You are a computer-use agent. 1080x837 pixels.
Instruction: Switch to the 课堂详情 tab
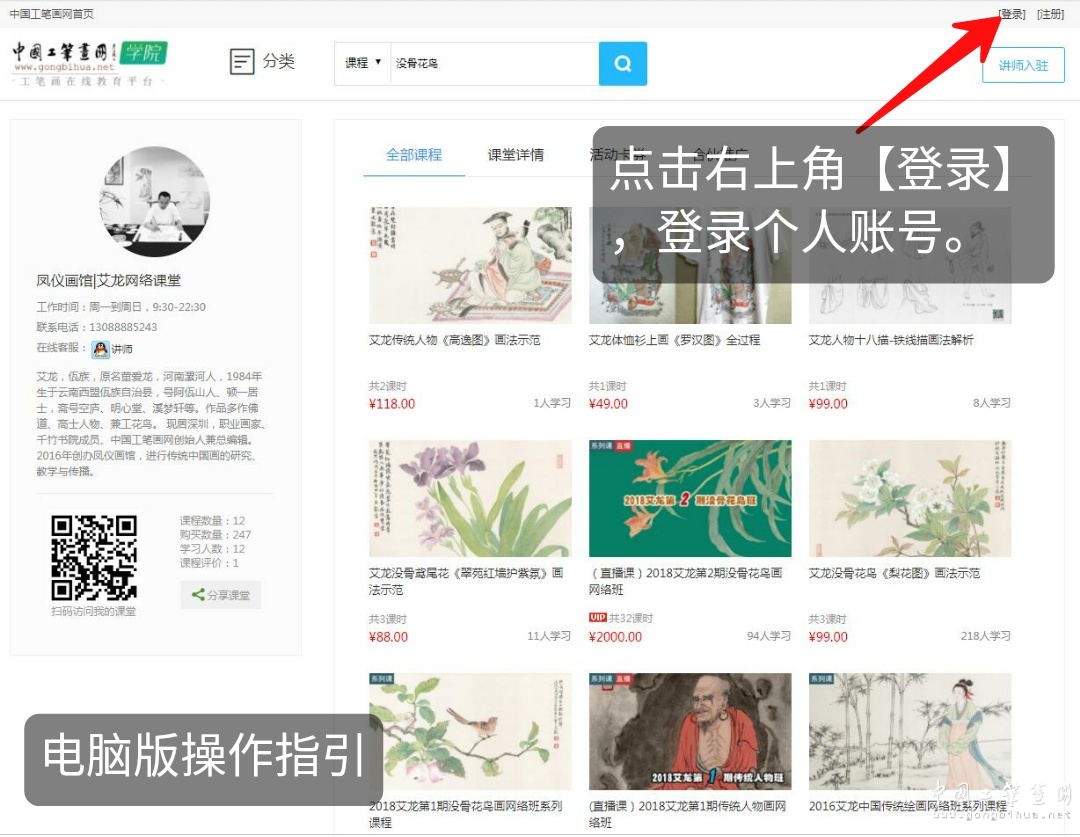[x=516, y=154]
